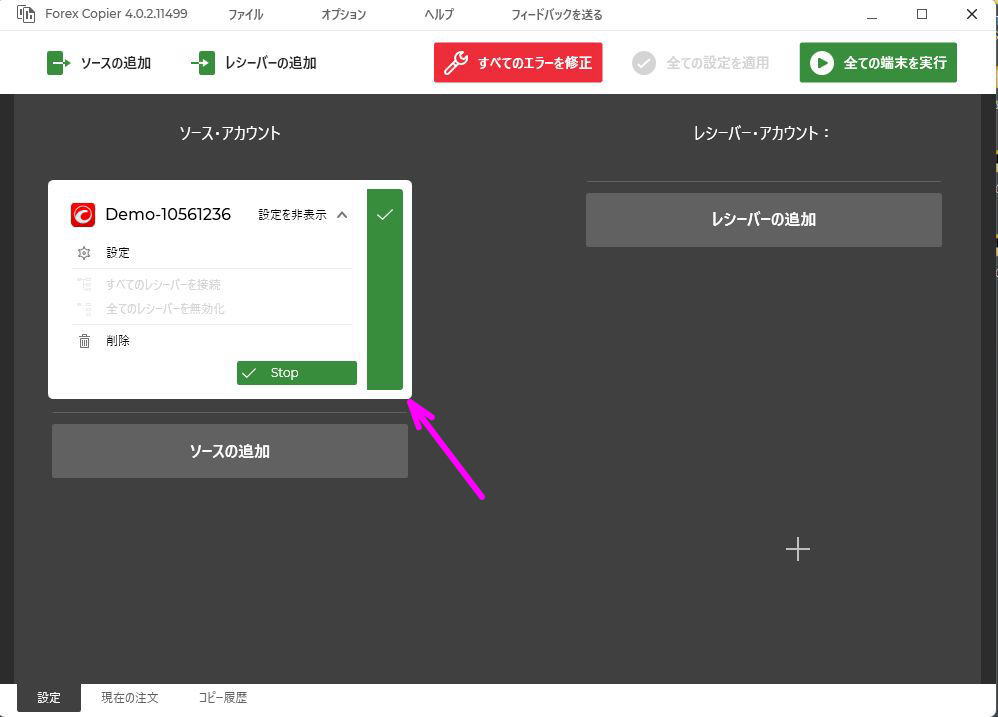Viewport: 998px width, 717px height.
Task: Switch to the コピー履歴 tab
Action: 222,697
